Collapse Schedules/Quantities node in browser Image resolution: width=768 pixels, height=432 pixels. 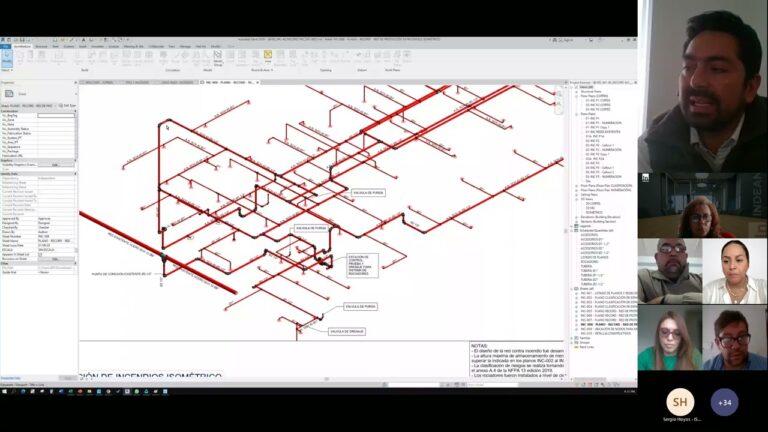(x=572, y=230)
